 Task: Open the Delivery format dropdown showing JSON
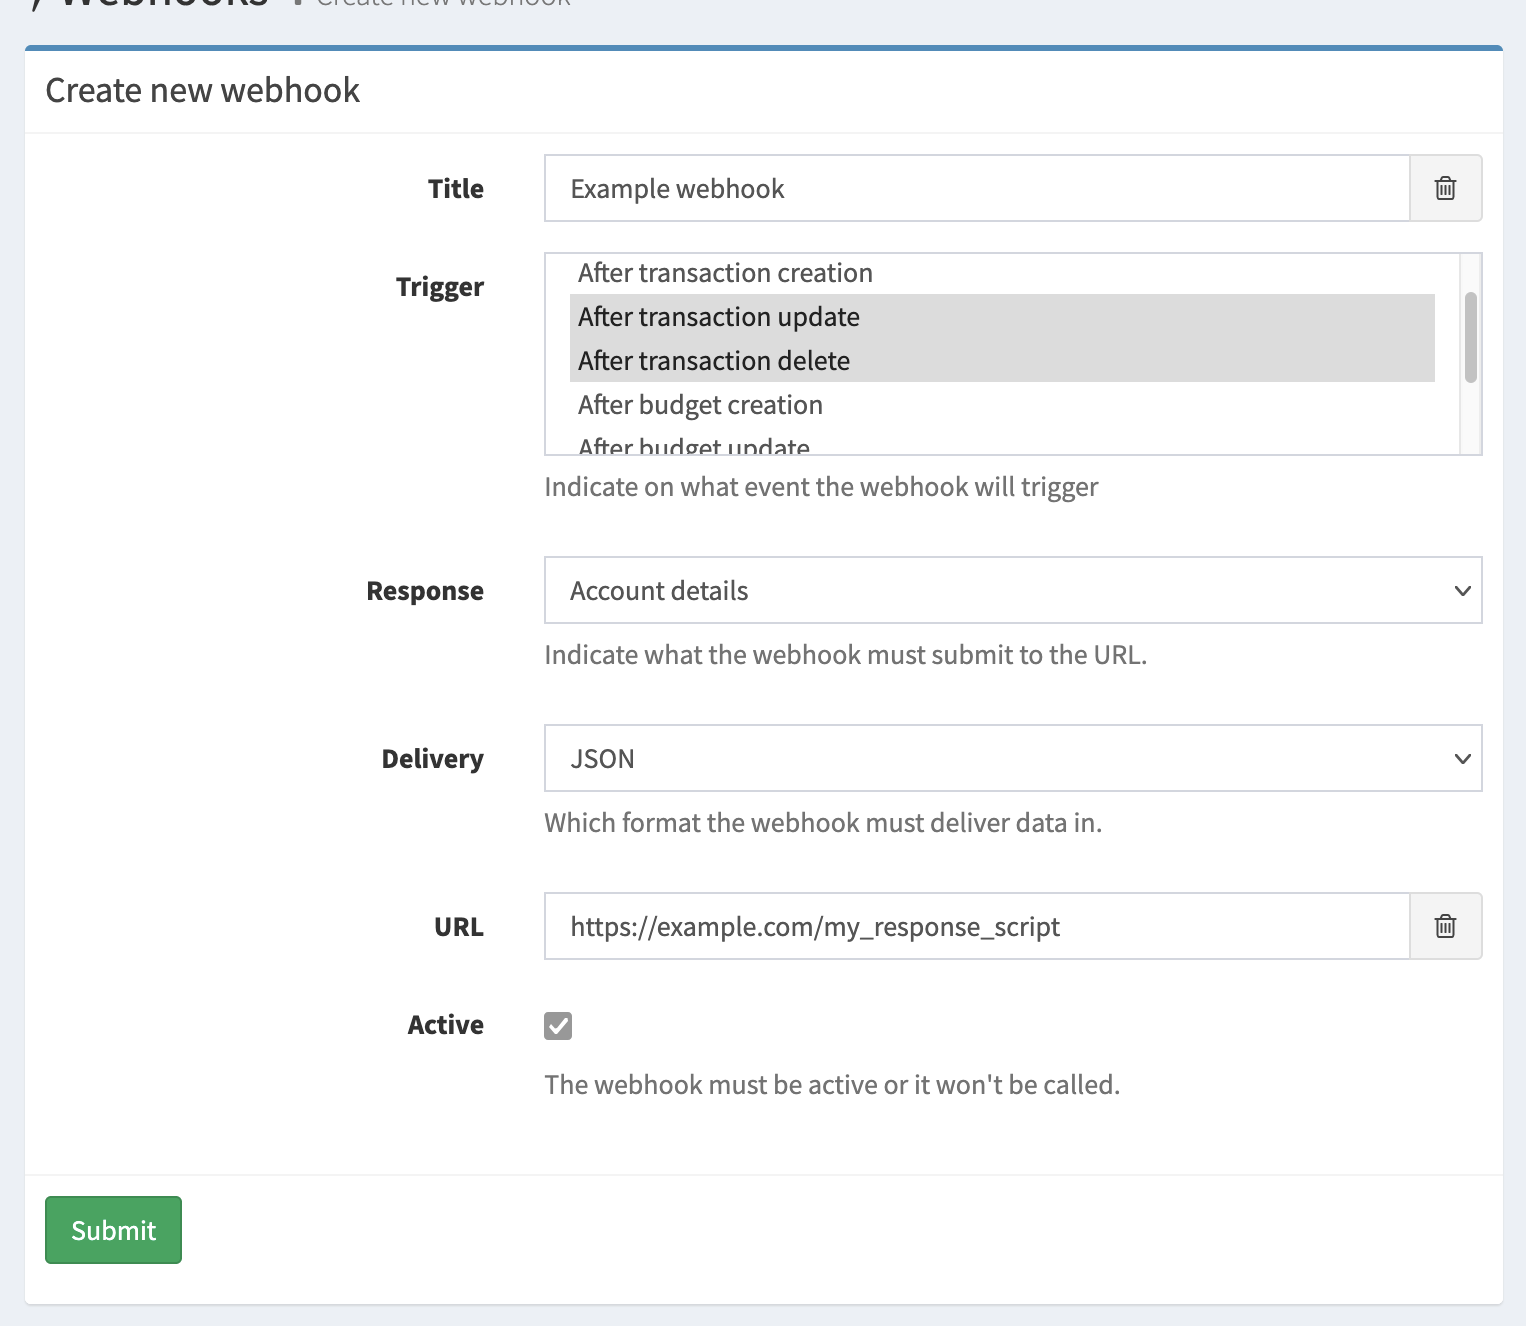click(1013, 758)
